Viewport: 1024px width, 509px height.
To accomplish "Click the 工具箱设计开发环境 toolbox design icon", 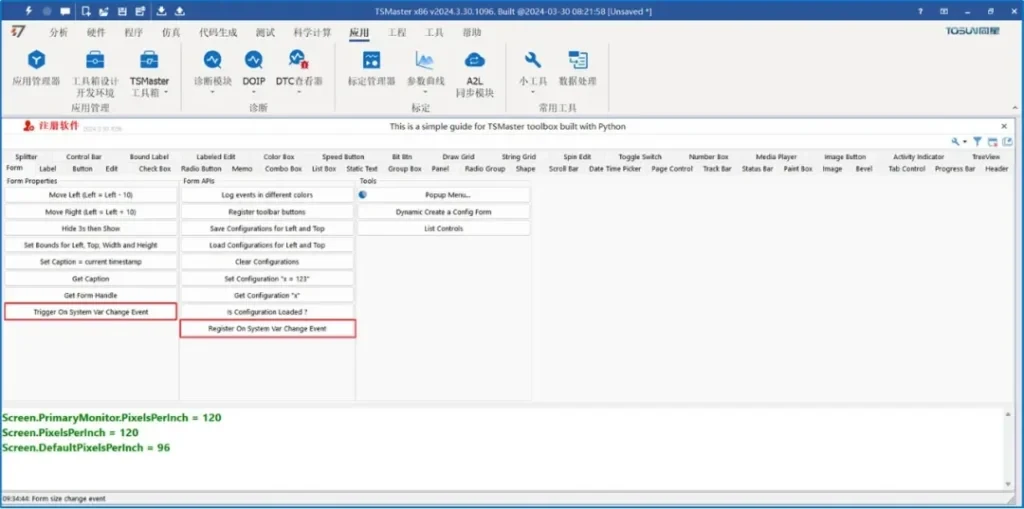I will point(95,62).
